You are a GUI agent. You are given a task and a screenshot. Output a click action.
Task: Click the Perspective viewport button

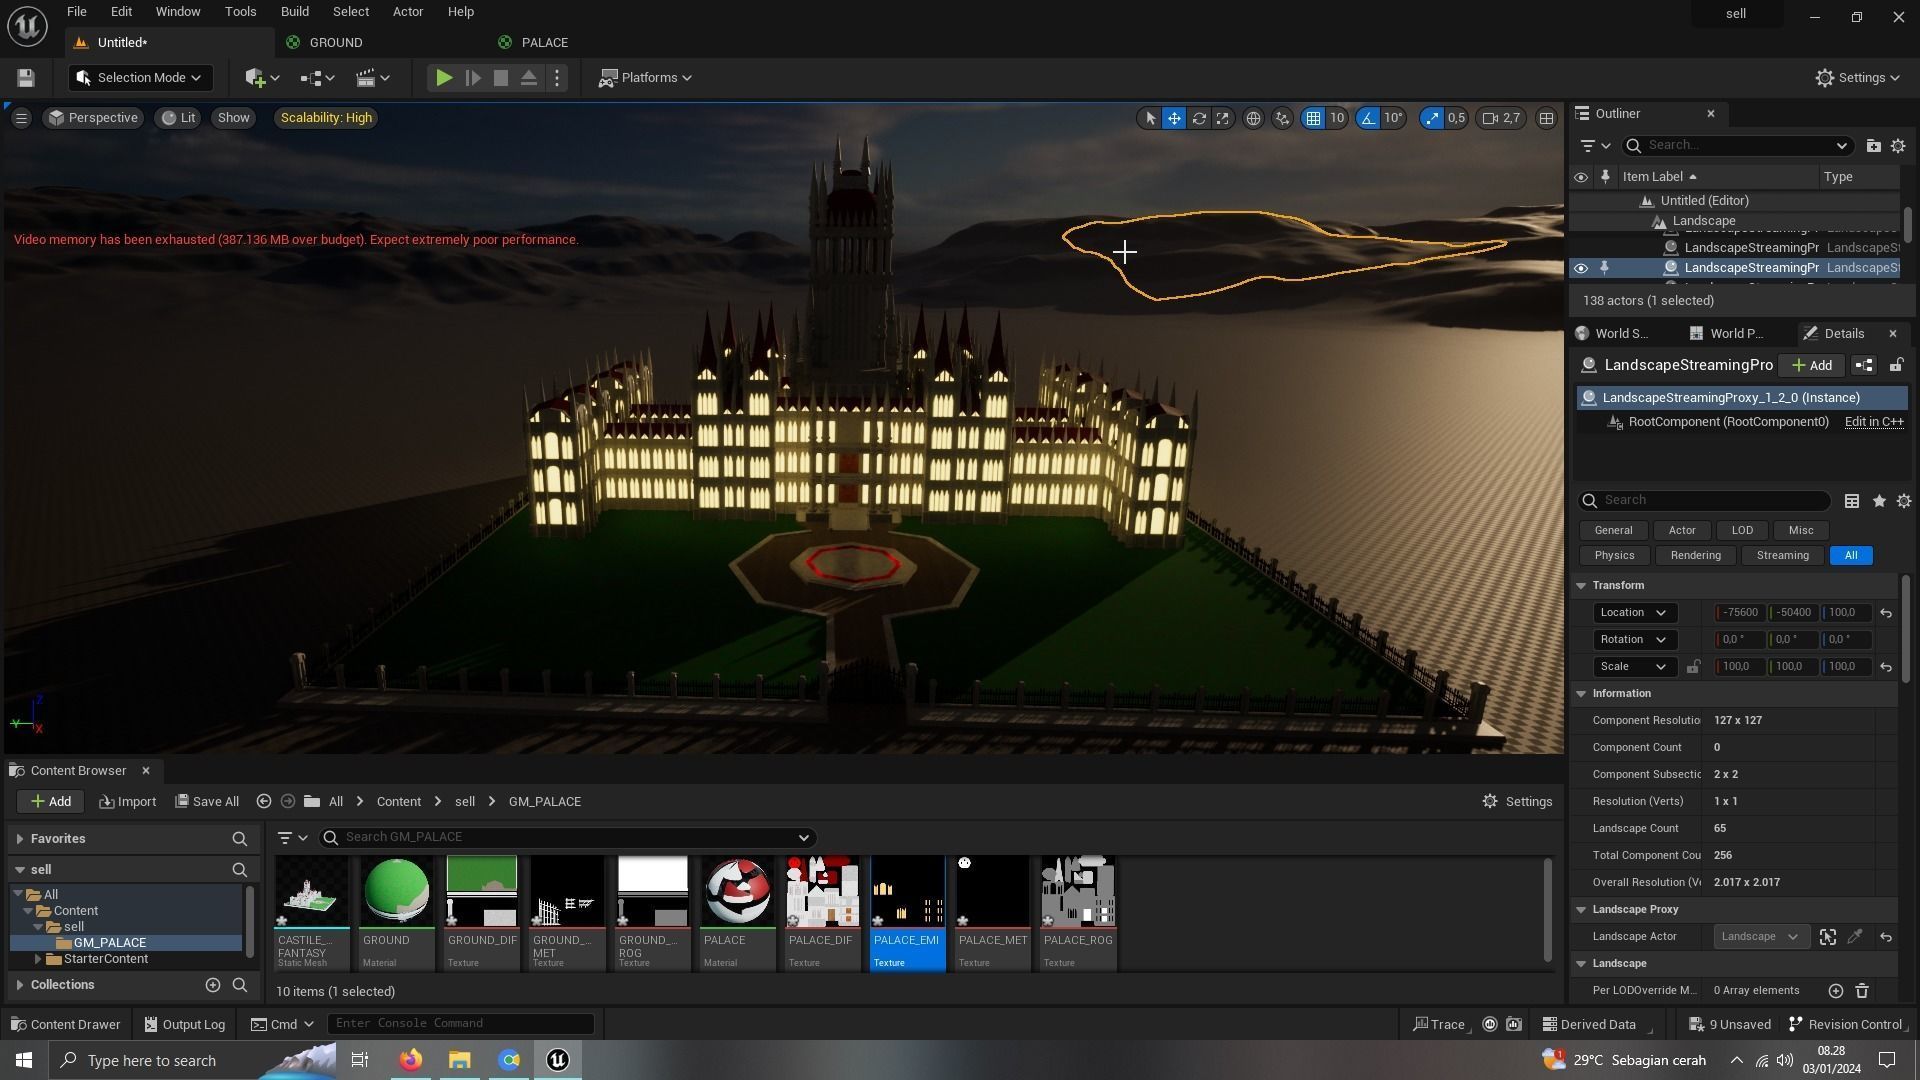tap(93, 118)
